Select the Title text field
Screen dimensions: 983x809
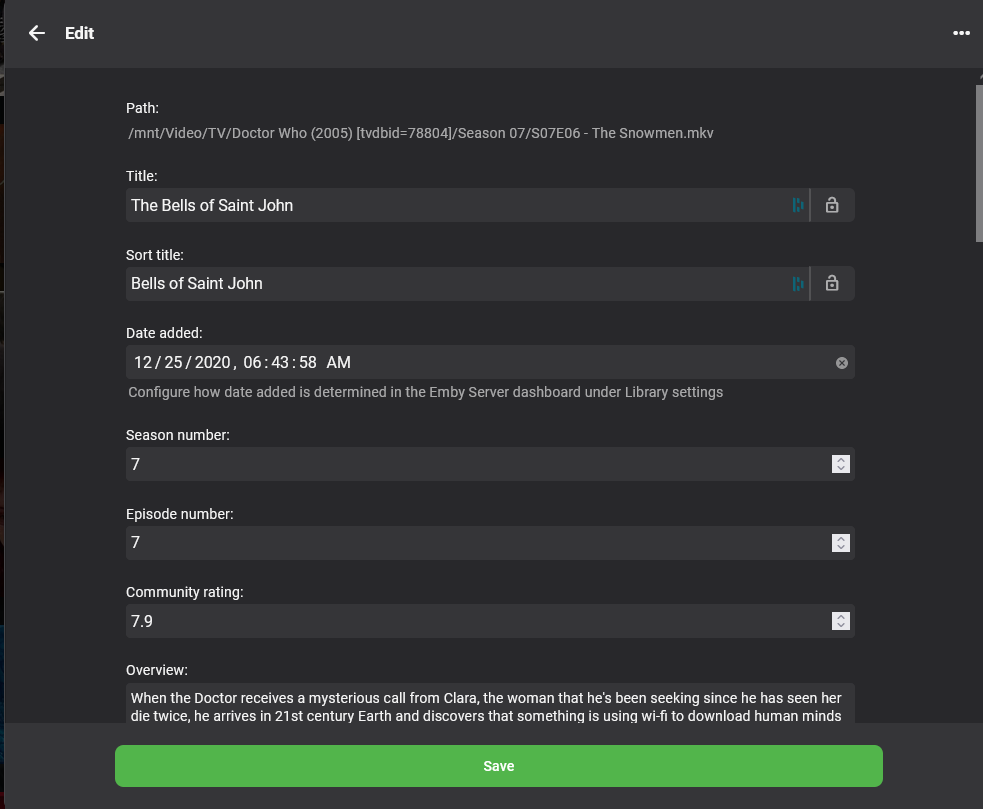pyautogui.click(x=450, y=205)
